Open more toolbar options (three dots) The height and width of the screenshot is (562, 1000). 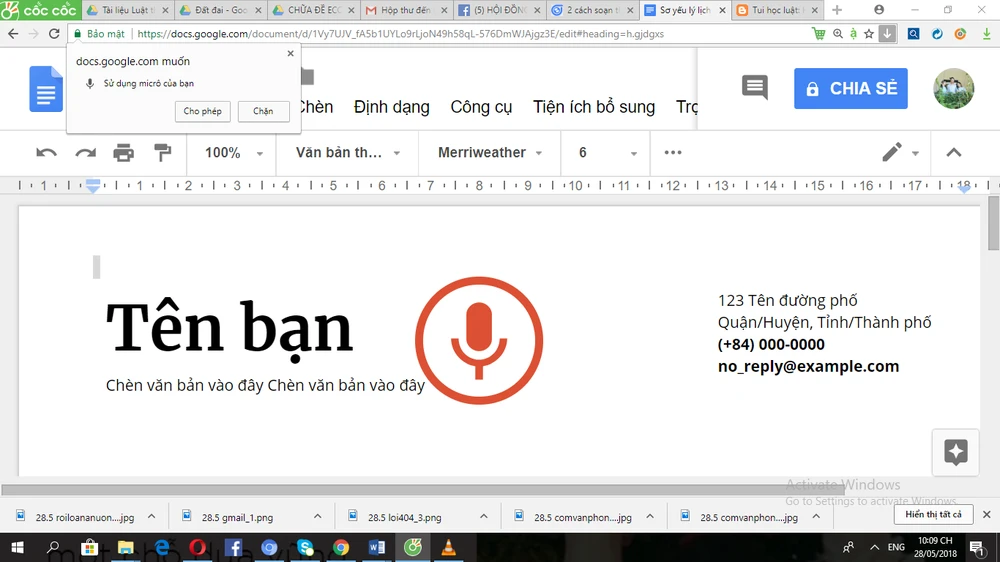pos(673,153)
